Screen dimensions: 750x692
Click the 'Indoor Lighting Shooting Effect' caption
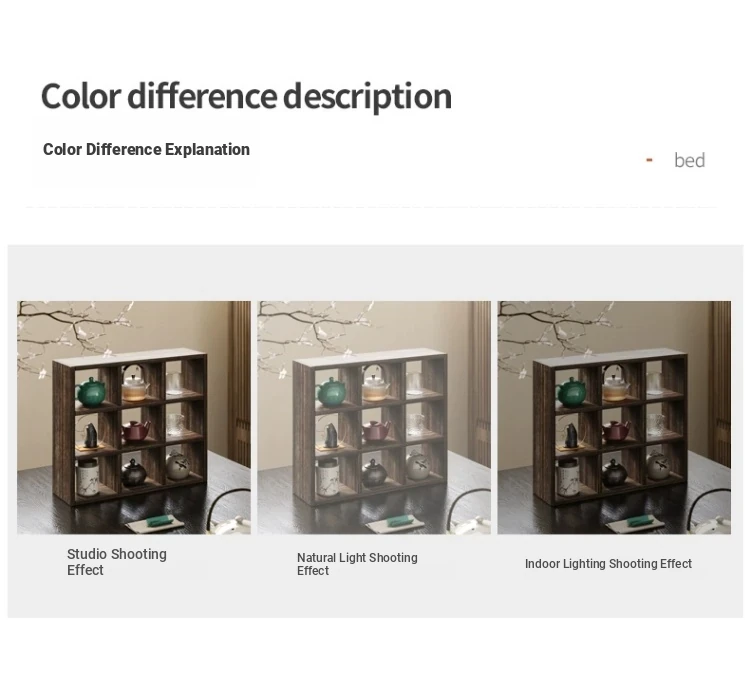pyautogui.click(x=608, y=564)
